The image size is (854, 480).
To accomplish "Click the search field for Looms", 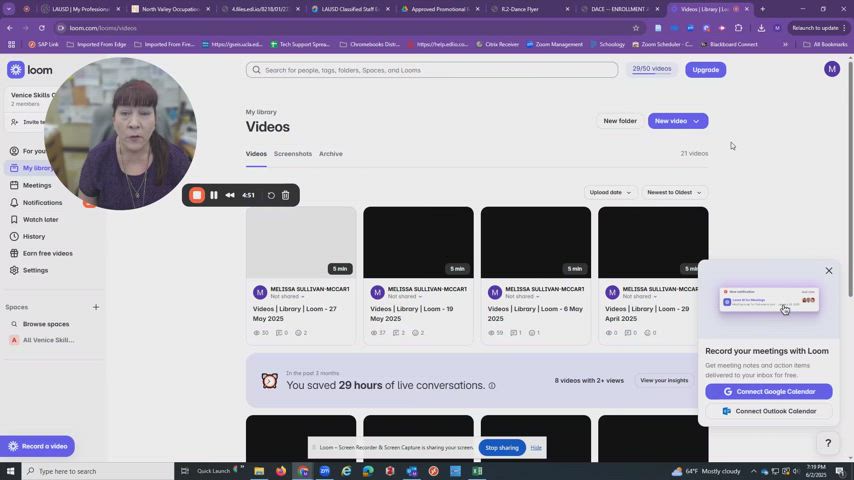I will click(432, 70).
